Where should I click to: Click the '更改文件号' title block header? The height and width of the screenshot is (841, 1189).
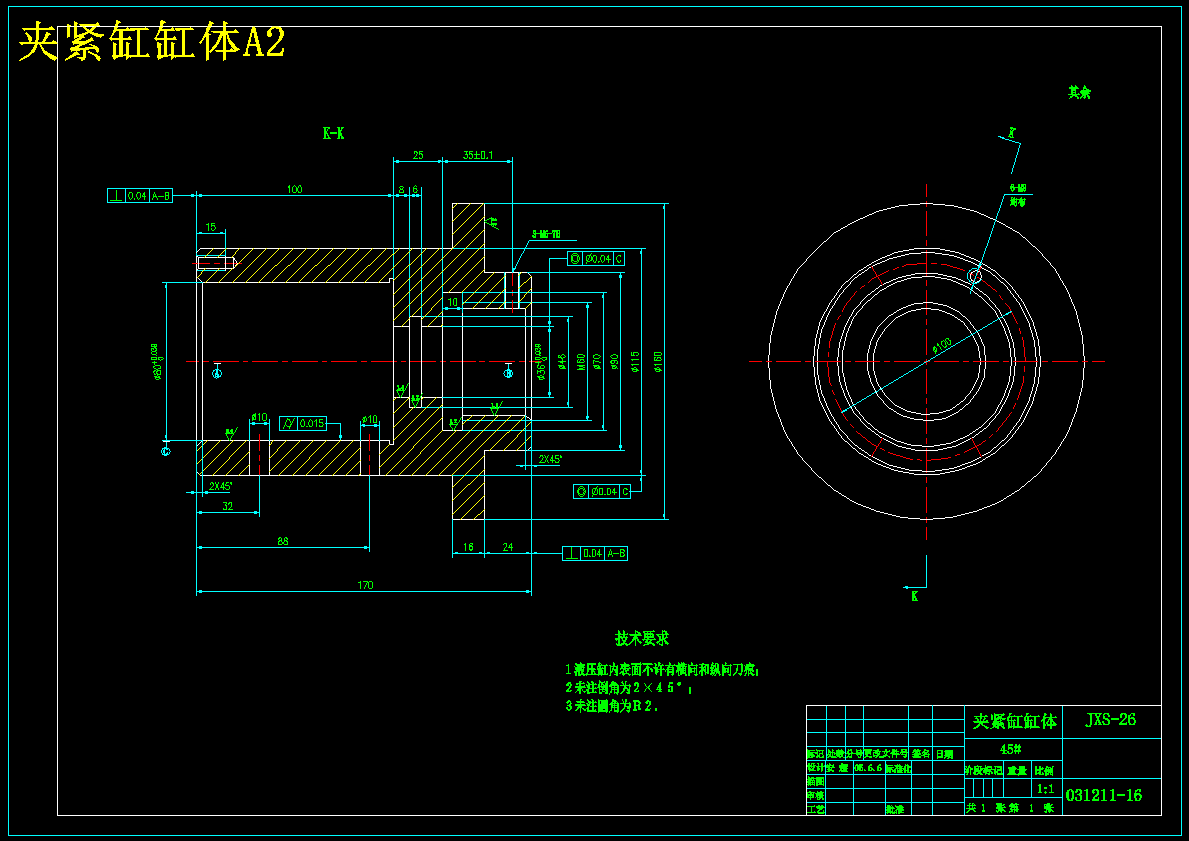[886, 754]
